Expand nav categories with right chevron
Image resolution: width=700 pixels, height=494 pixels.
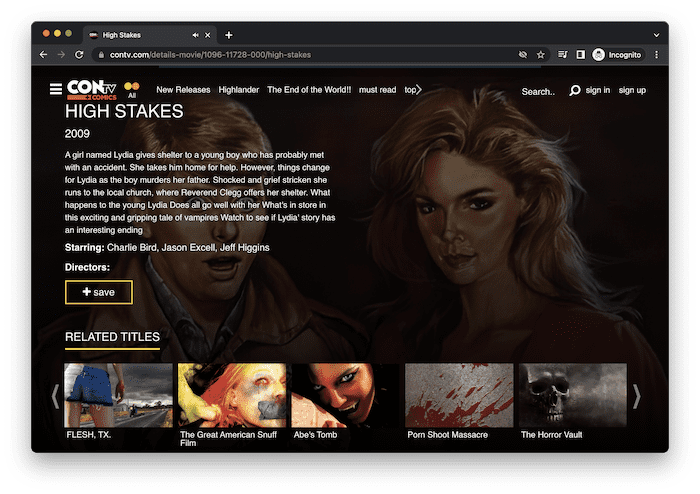(x=419, y=90)
